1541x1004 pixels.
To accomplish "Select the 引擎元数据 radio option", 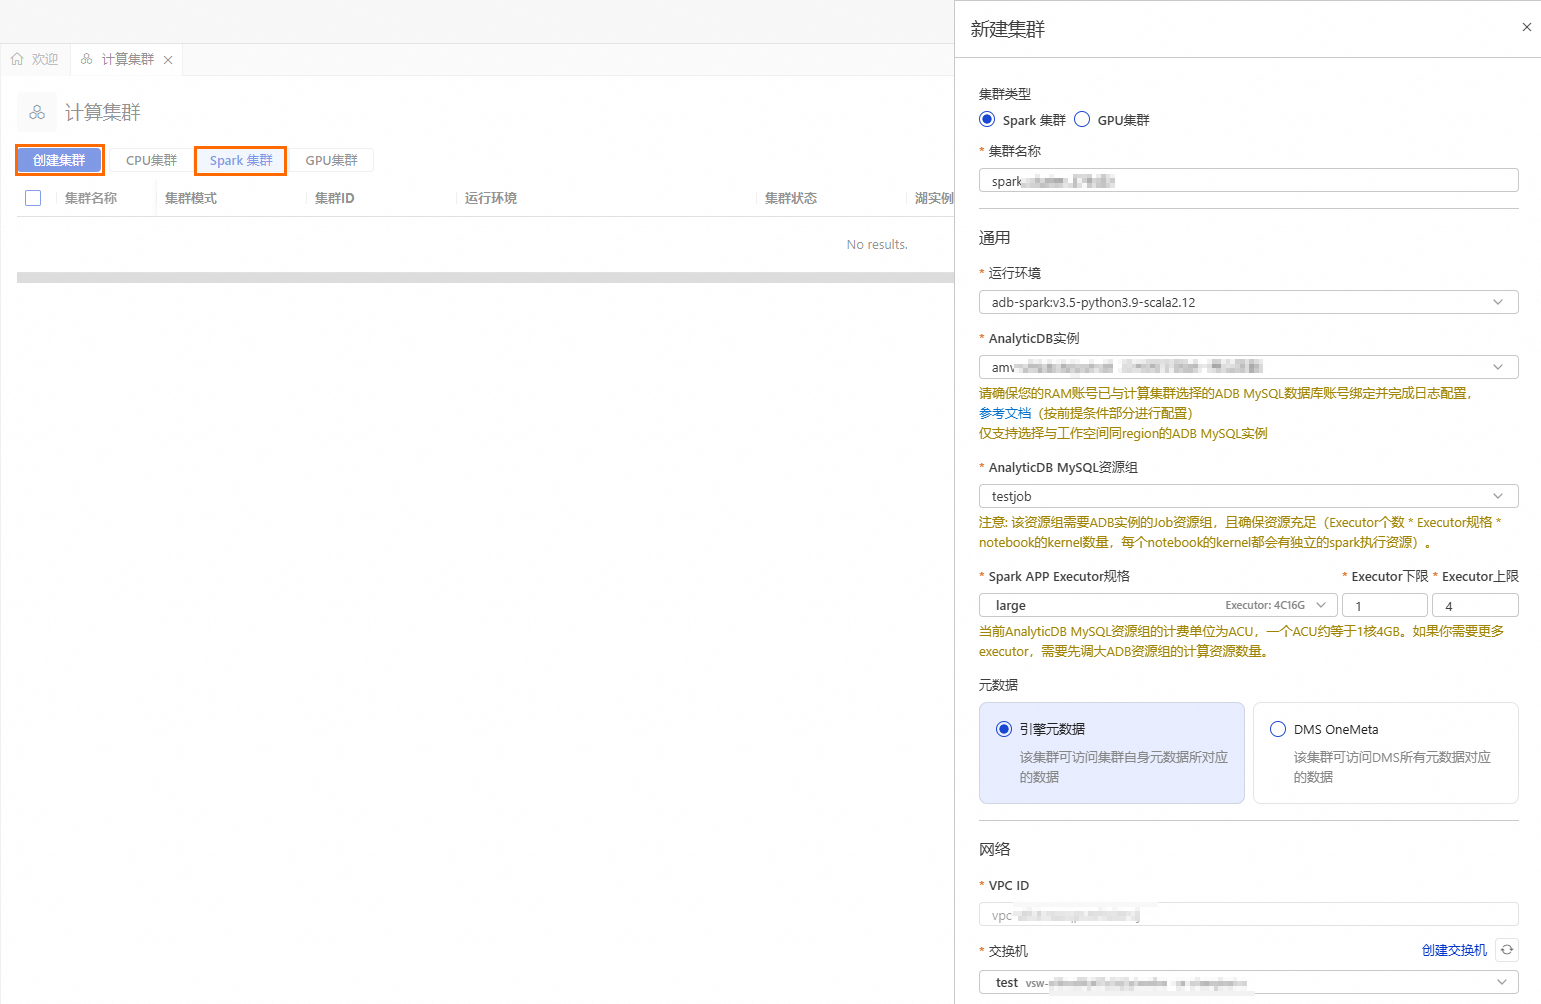I will point(1111,753).
